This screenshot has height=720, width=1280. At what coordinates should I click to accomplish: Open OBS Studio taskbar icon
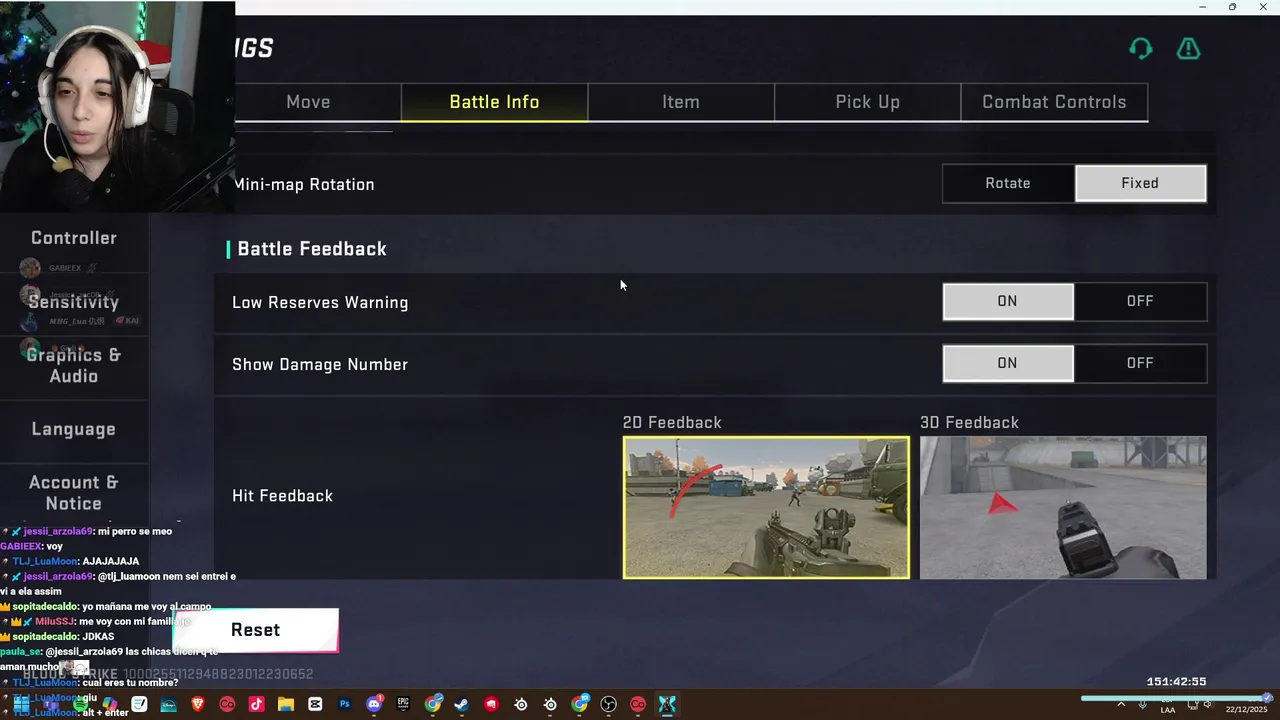[608, 705]
